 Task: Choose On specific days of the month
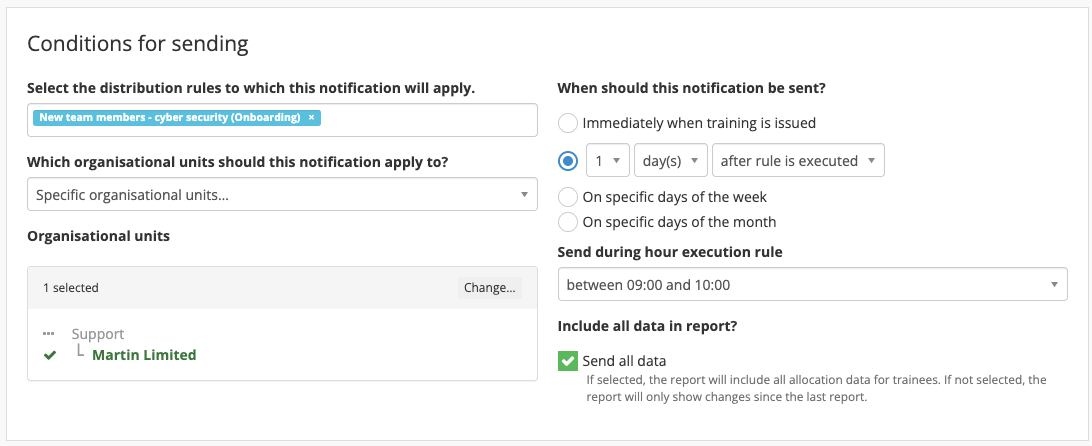568,222
